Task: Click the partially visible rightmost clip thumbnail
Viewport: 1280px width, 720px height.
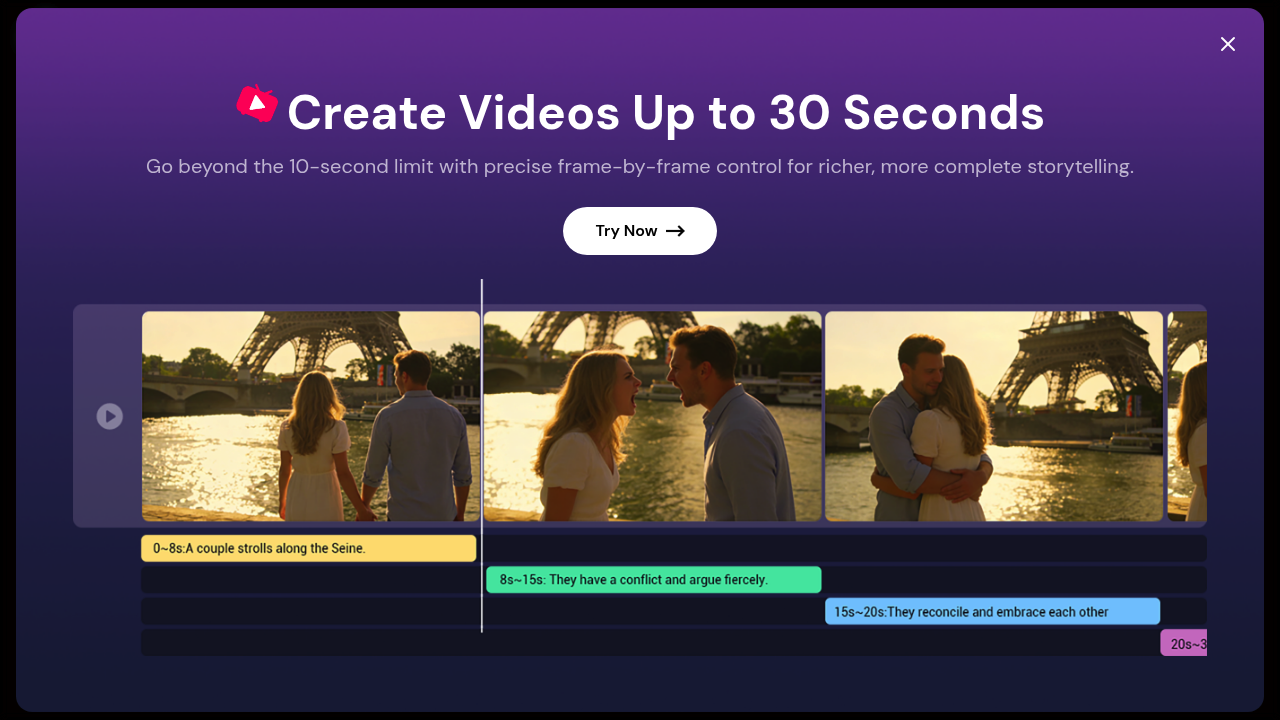Action: (1187, 416)
